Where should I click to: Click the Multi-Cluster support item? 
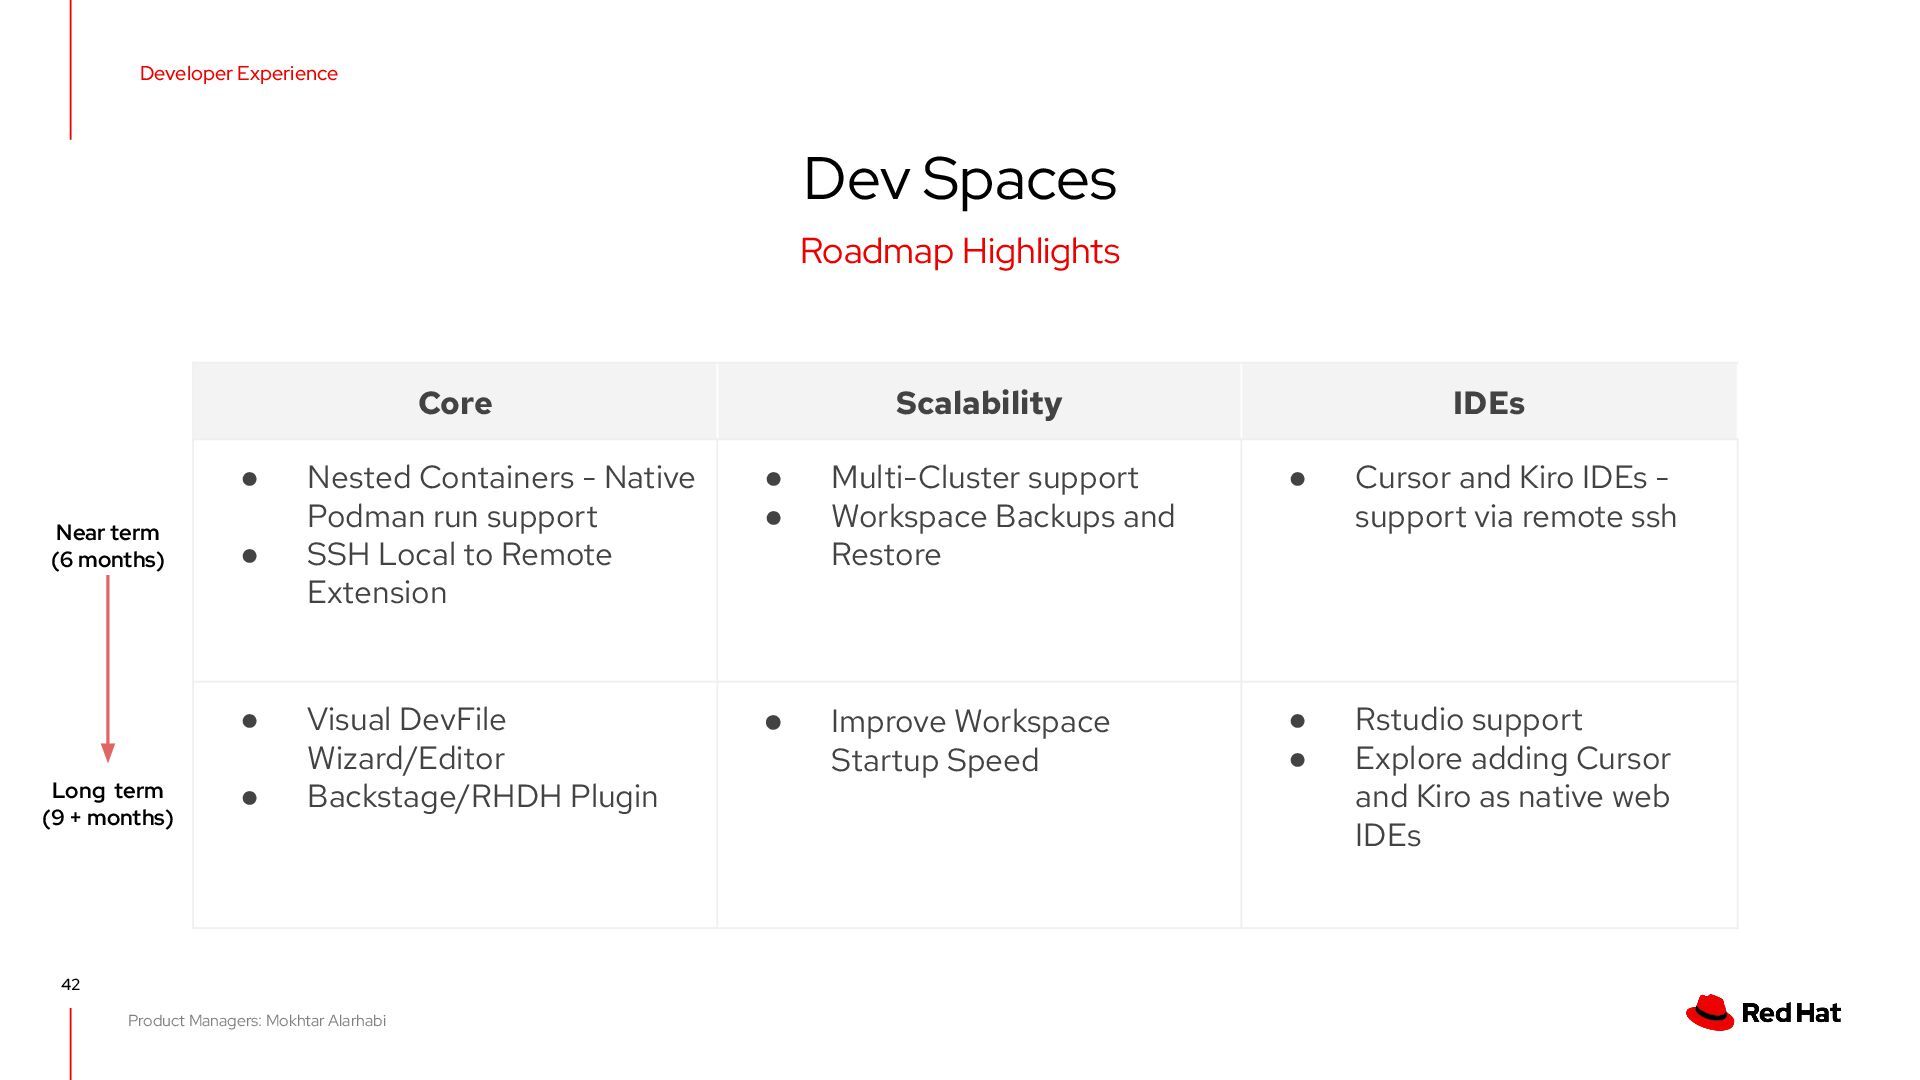click(984, 478)
